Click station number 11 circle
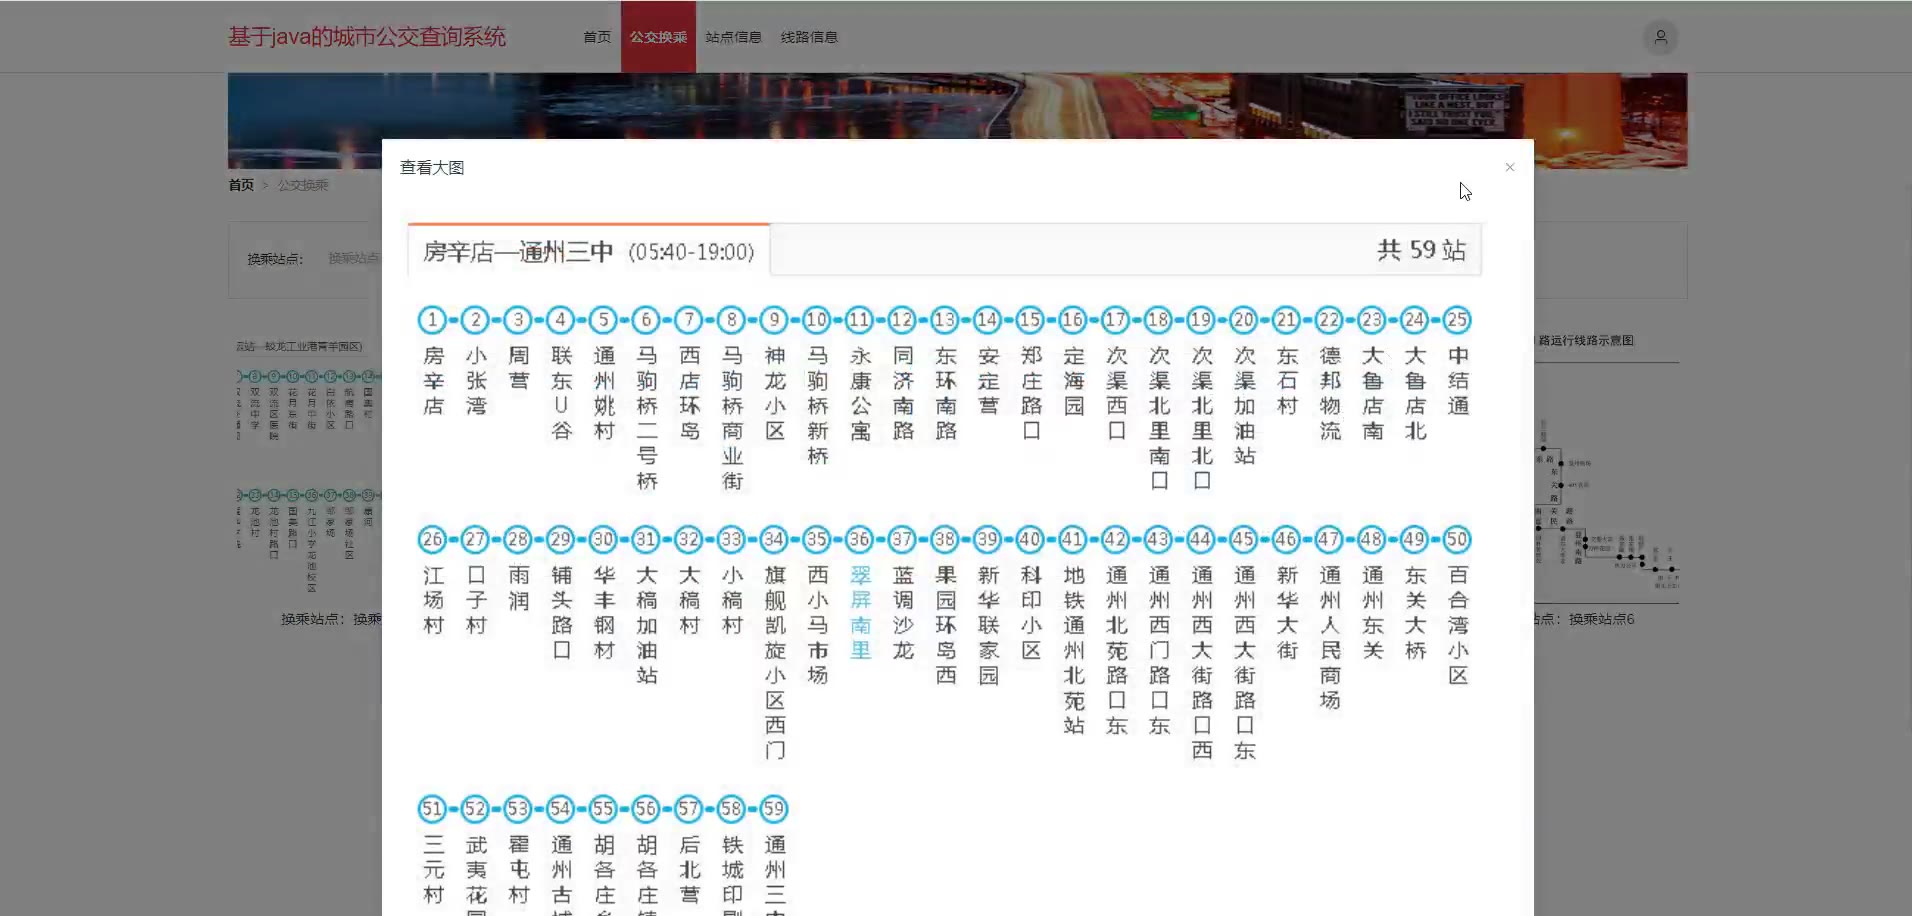The image size is (1912, 916). click(859, 320)
